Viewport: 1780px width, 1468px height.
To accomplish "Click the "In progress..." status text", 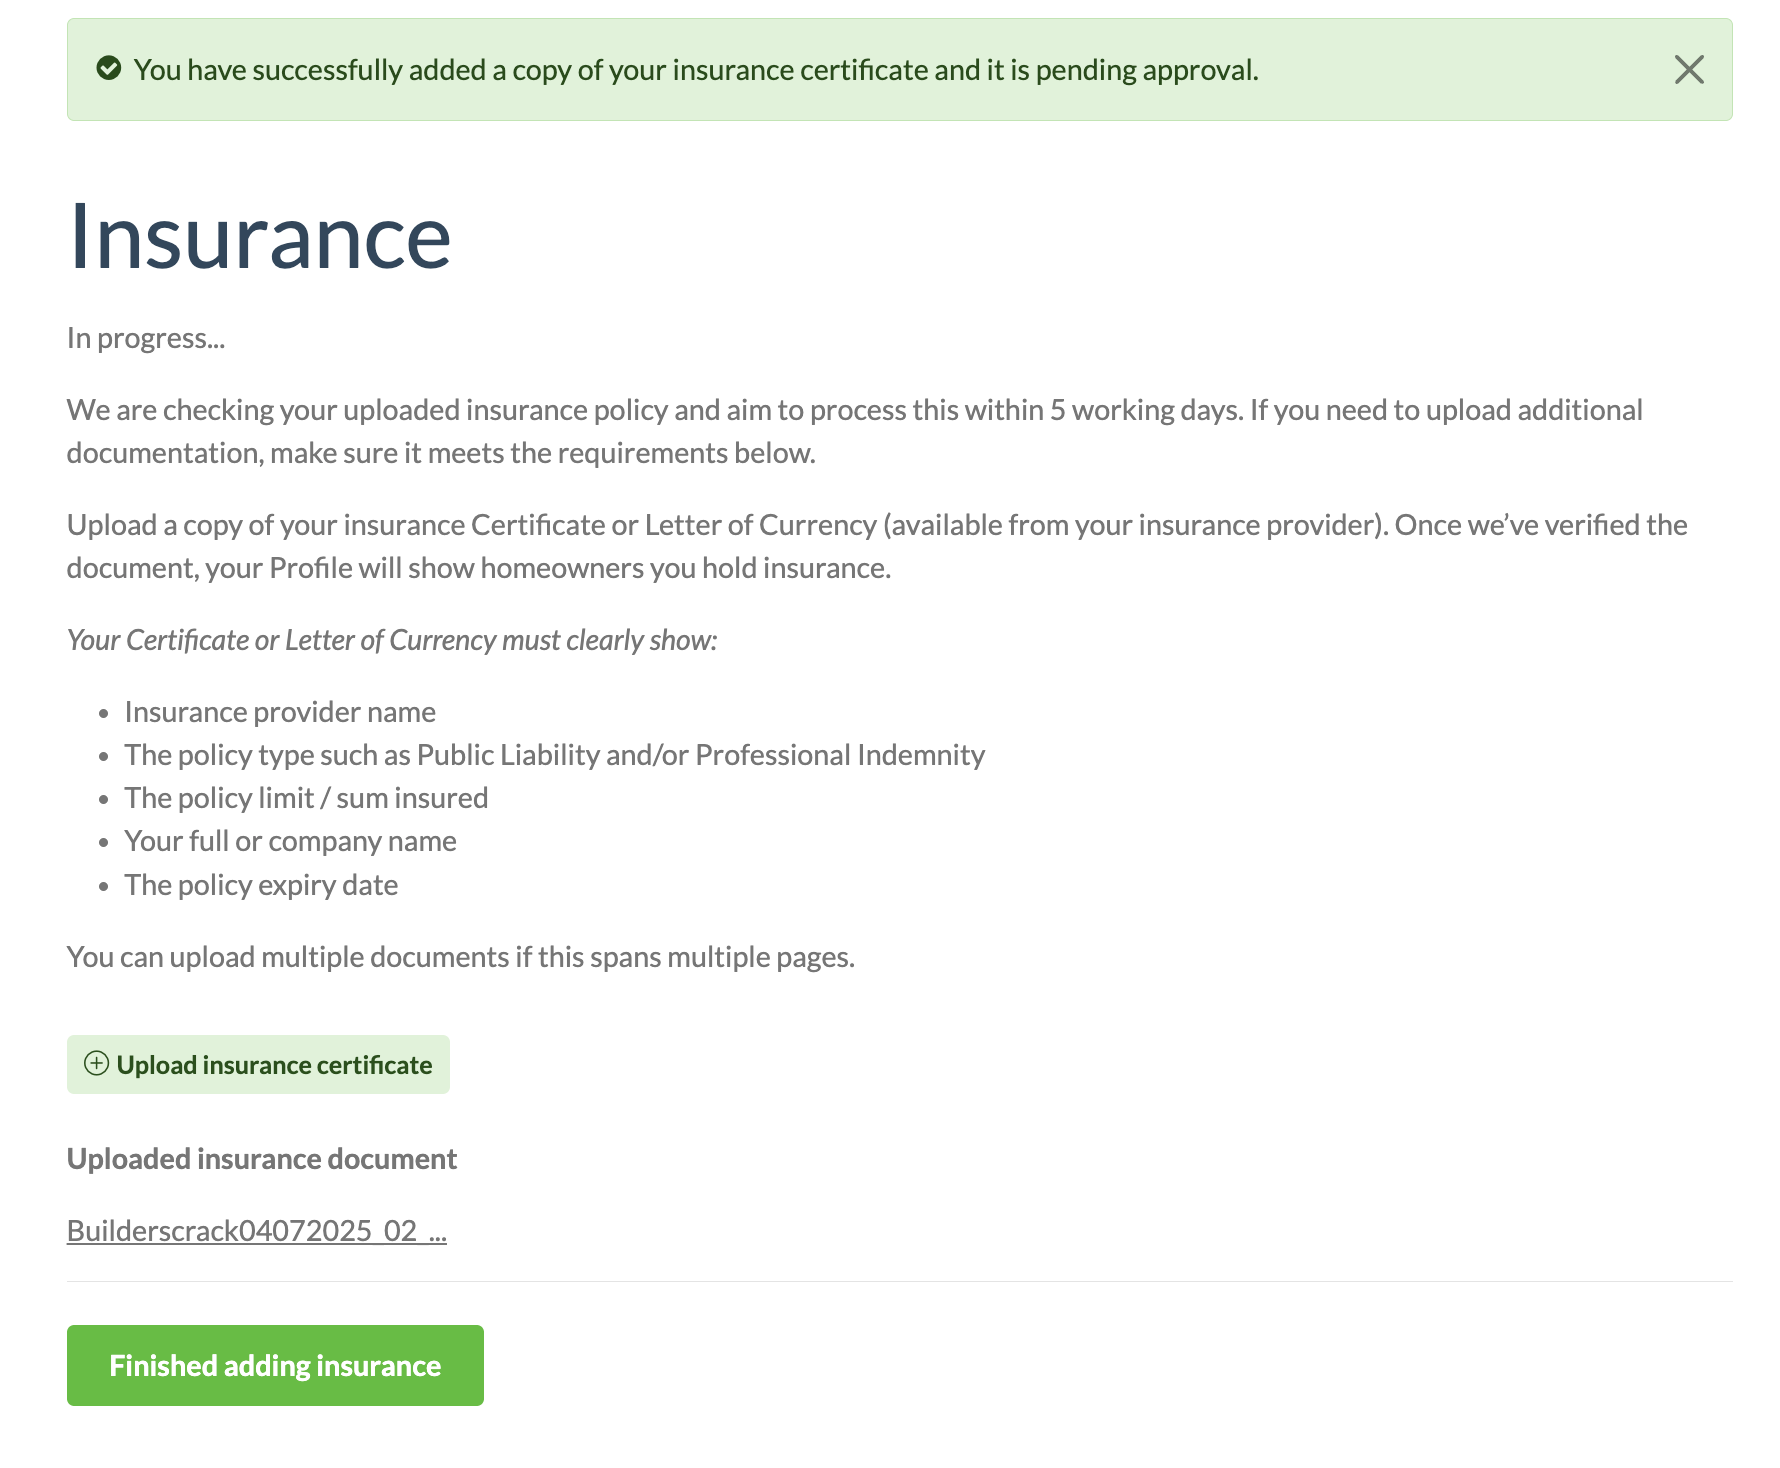I will point(146,339).
